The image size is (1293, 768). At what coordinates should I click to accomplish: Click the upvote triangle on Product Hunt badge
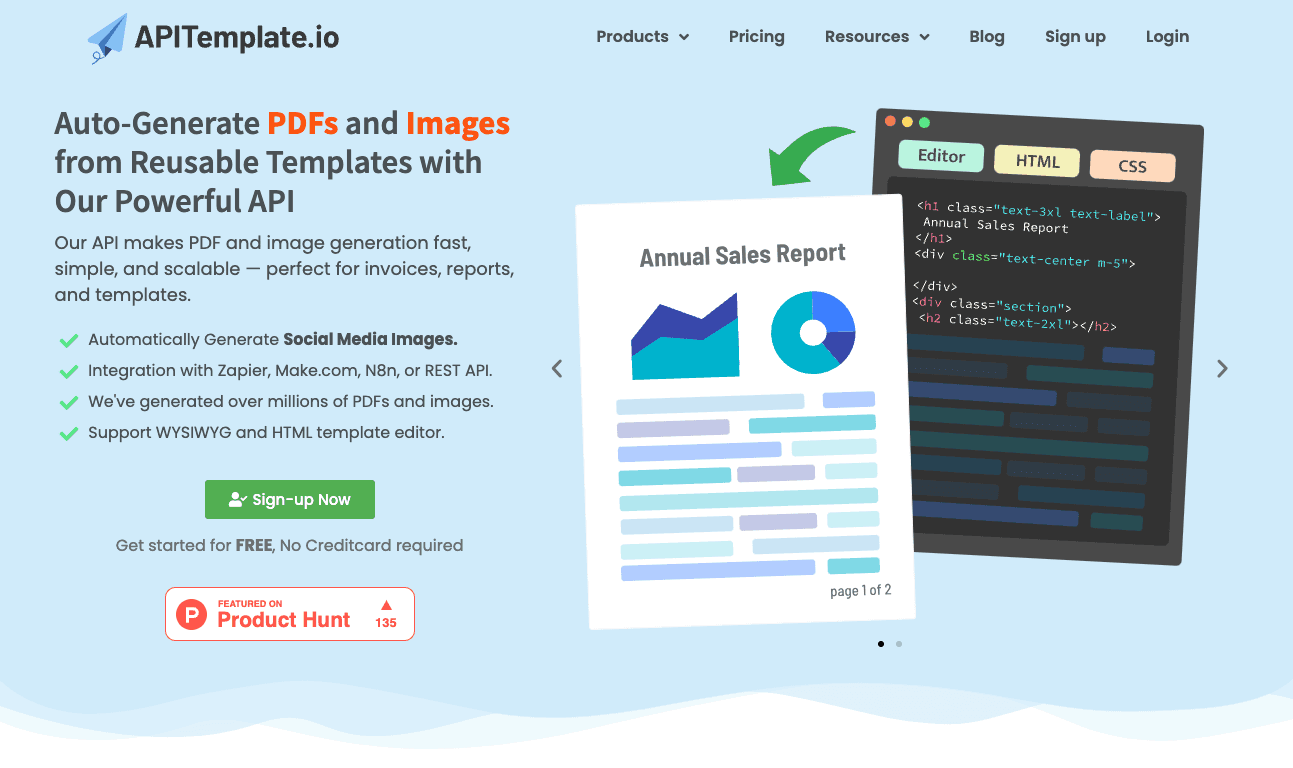coord(388,605)
